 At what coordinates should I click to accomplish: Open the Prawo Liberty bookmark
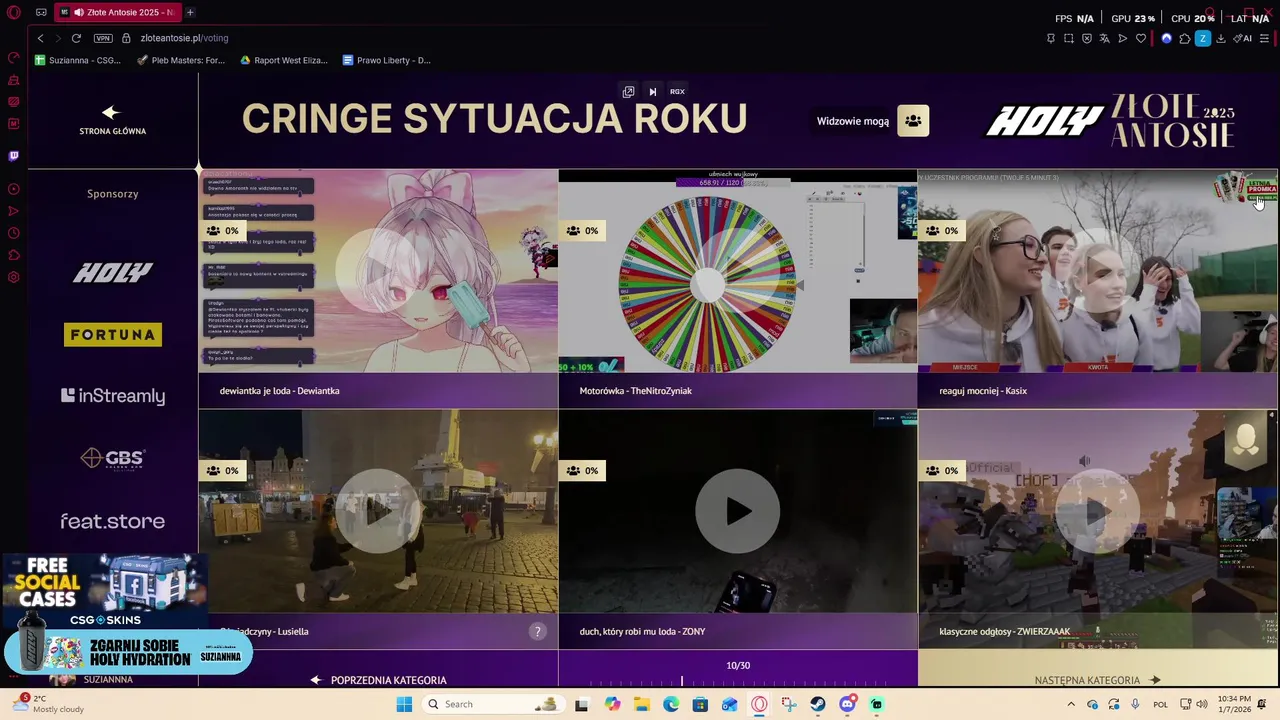pos(387,60)
